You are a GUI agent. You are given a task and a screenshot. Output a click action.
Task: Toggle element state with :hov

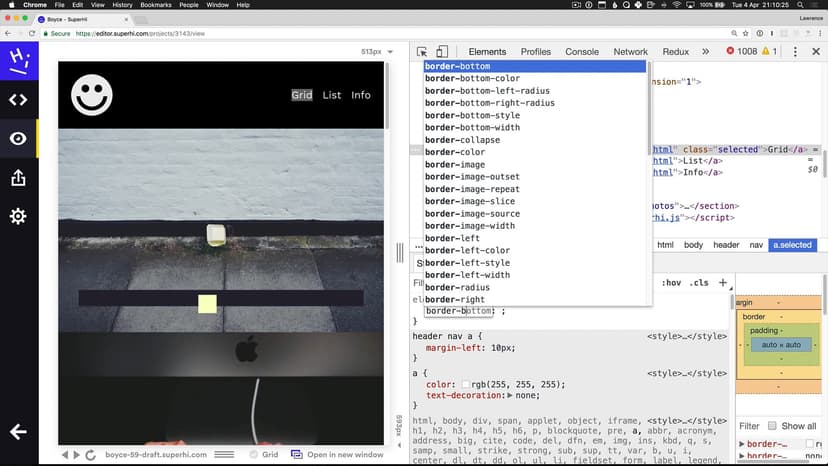click(x=672, y=283)
